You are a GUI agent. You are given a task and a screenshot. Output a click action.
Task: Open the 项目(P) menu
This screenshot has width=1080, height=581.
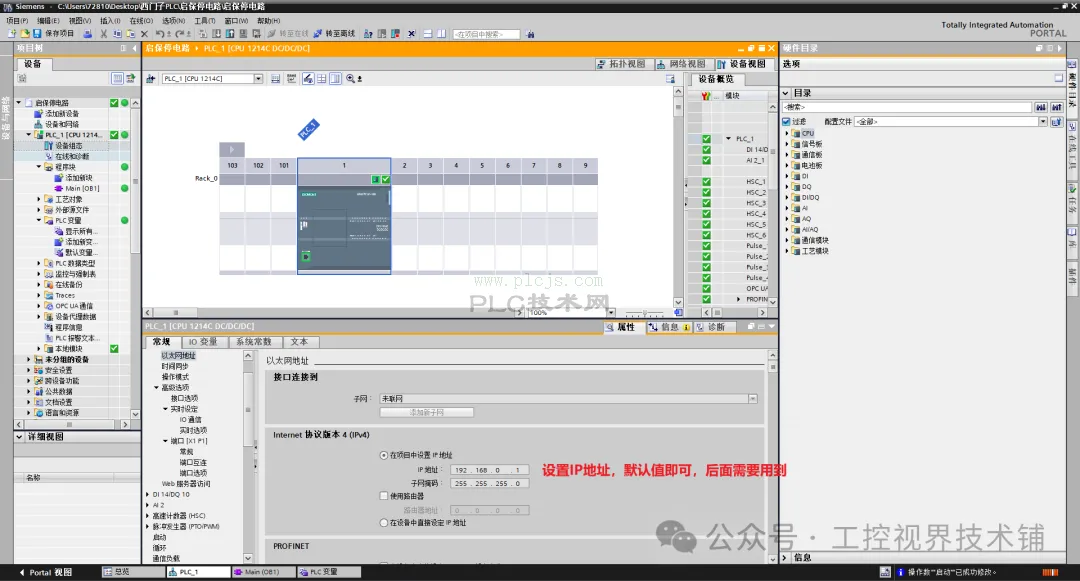pos(17,21)
